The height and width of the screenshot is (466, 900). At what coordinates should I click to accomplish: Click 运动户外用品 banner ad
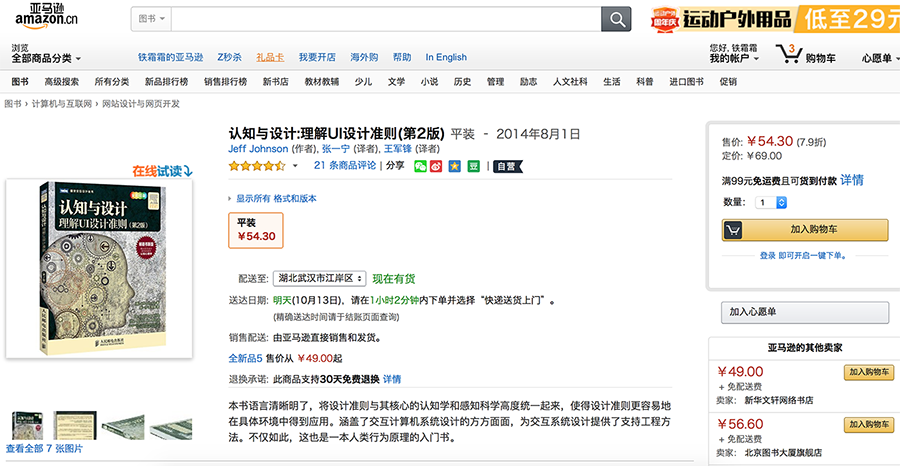[774, 20]
